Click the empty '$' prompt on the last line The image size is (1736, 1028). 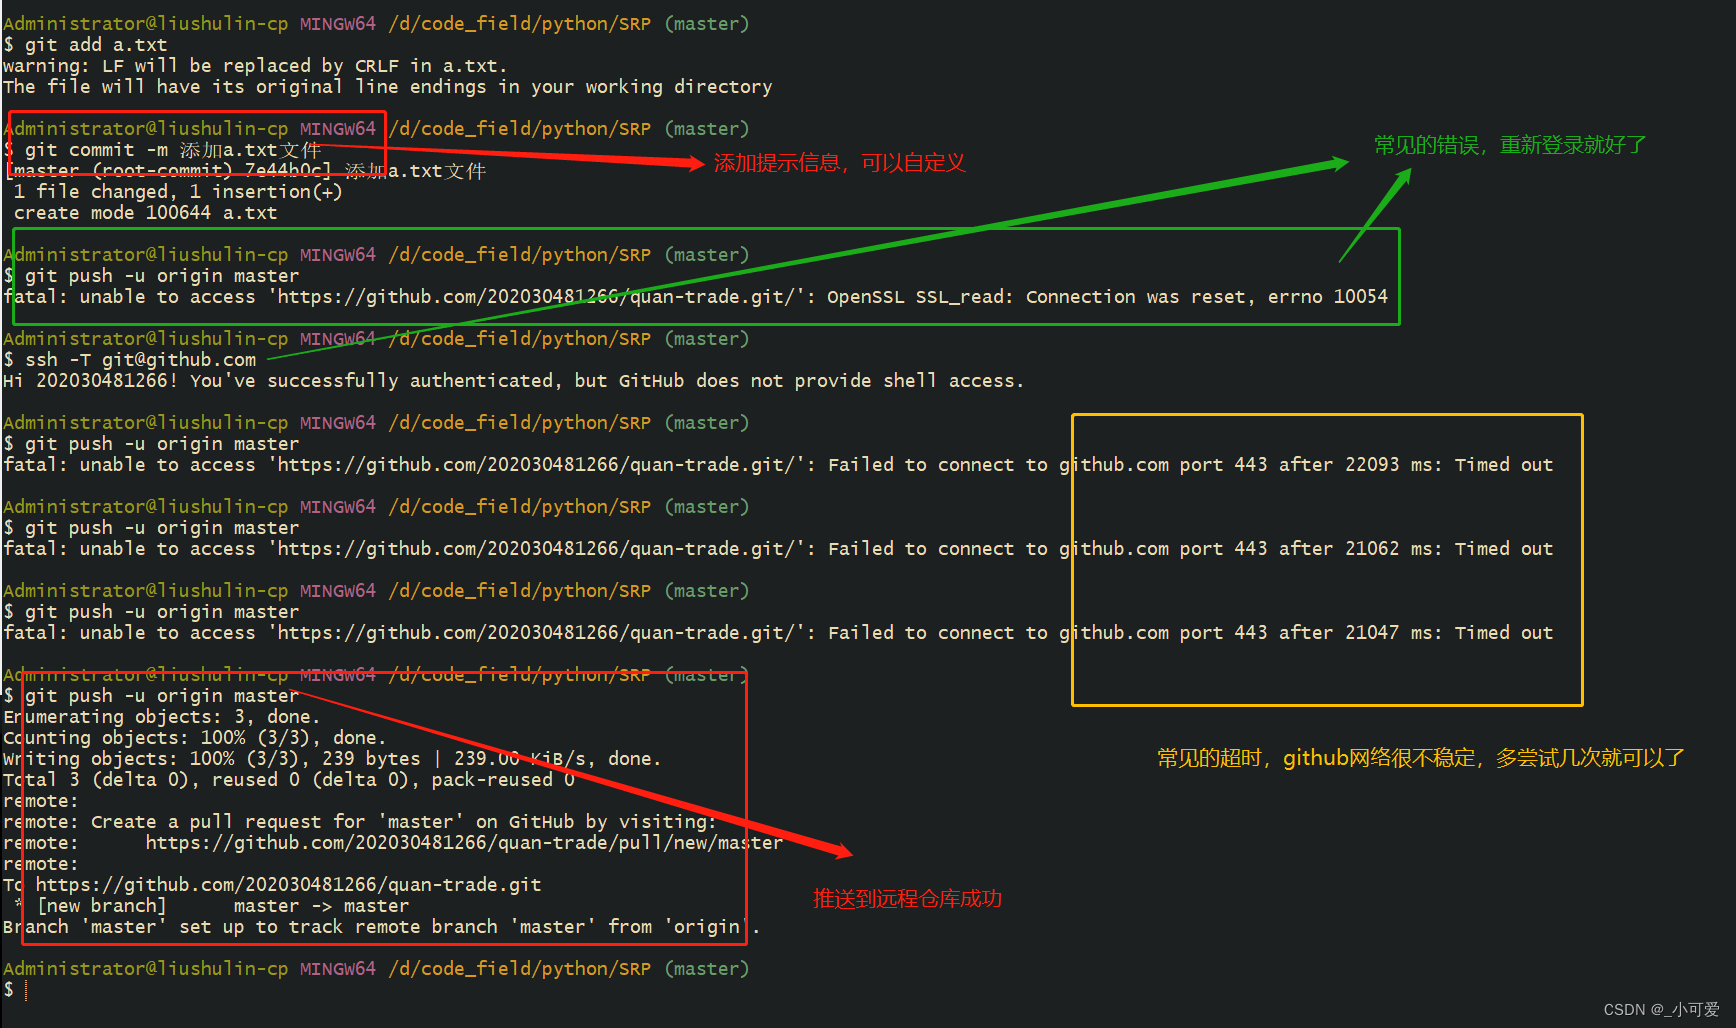(x=9, y=990)
